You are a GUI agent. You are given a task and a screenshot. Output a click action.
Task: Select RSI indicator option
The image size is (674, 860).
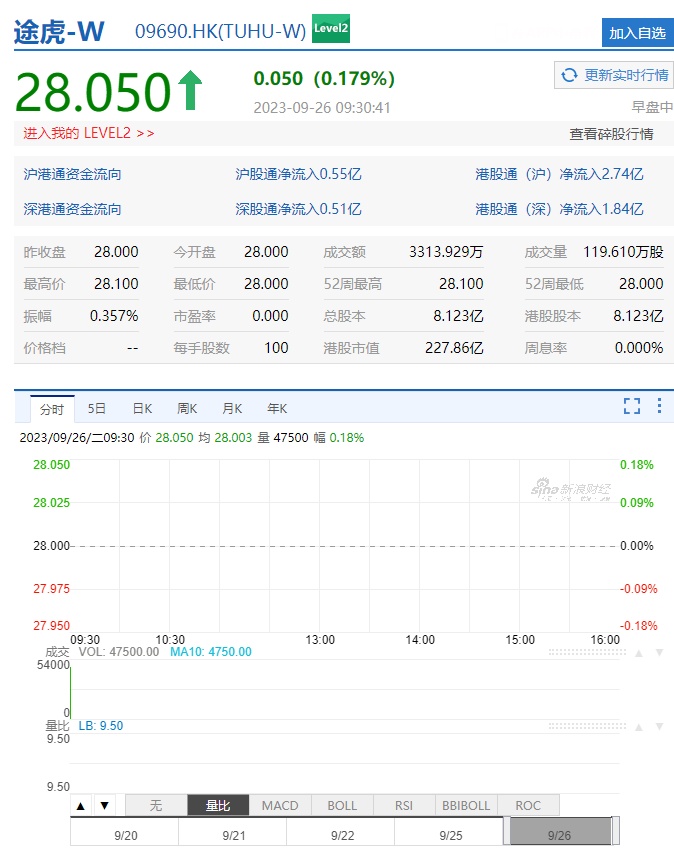[x=404, y=806]
